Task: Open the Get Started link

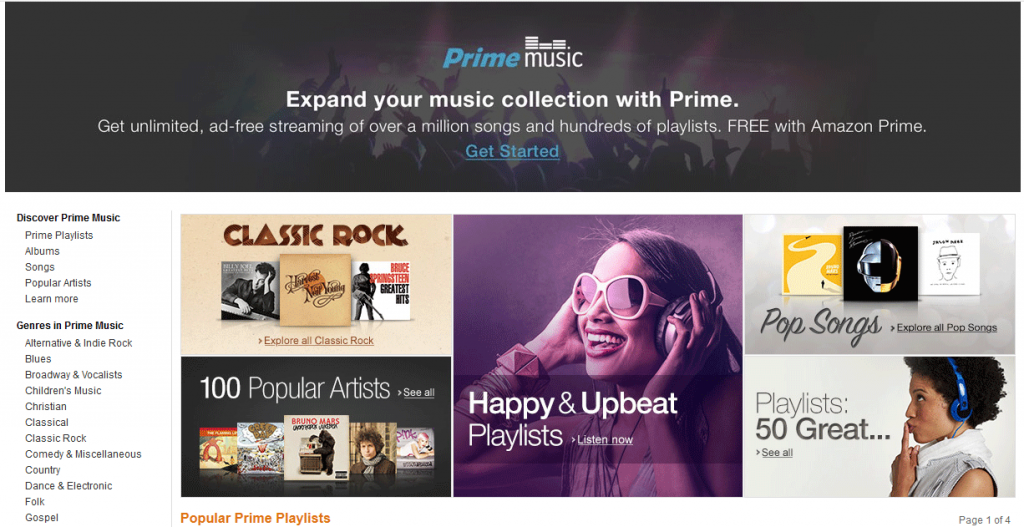Action: (512, 152)
